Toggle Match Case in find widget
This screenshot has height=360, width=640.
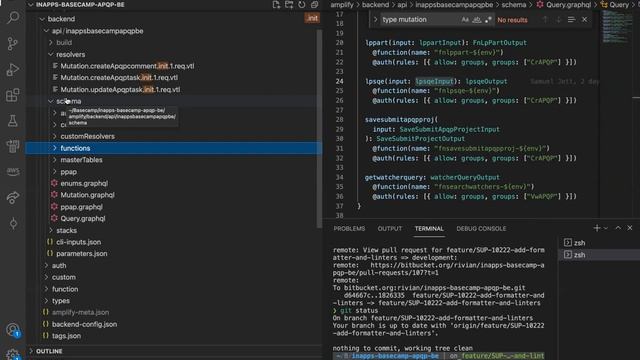point(465,20)
